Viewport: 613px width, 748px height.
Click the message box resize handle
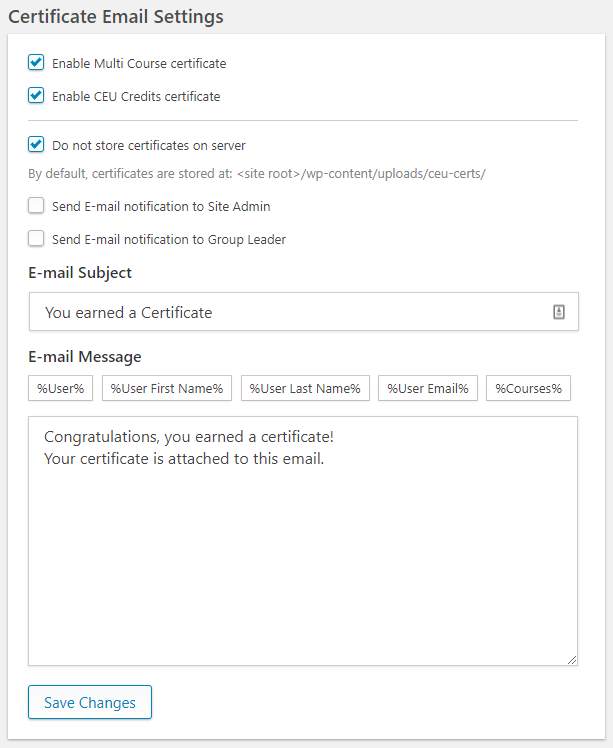click(572, 659)
